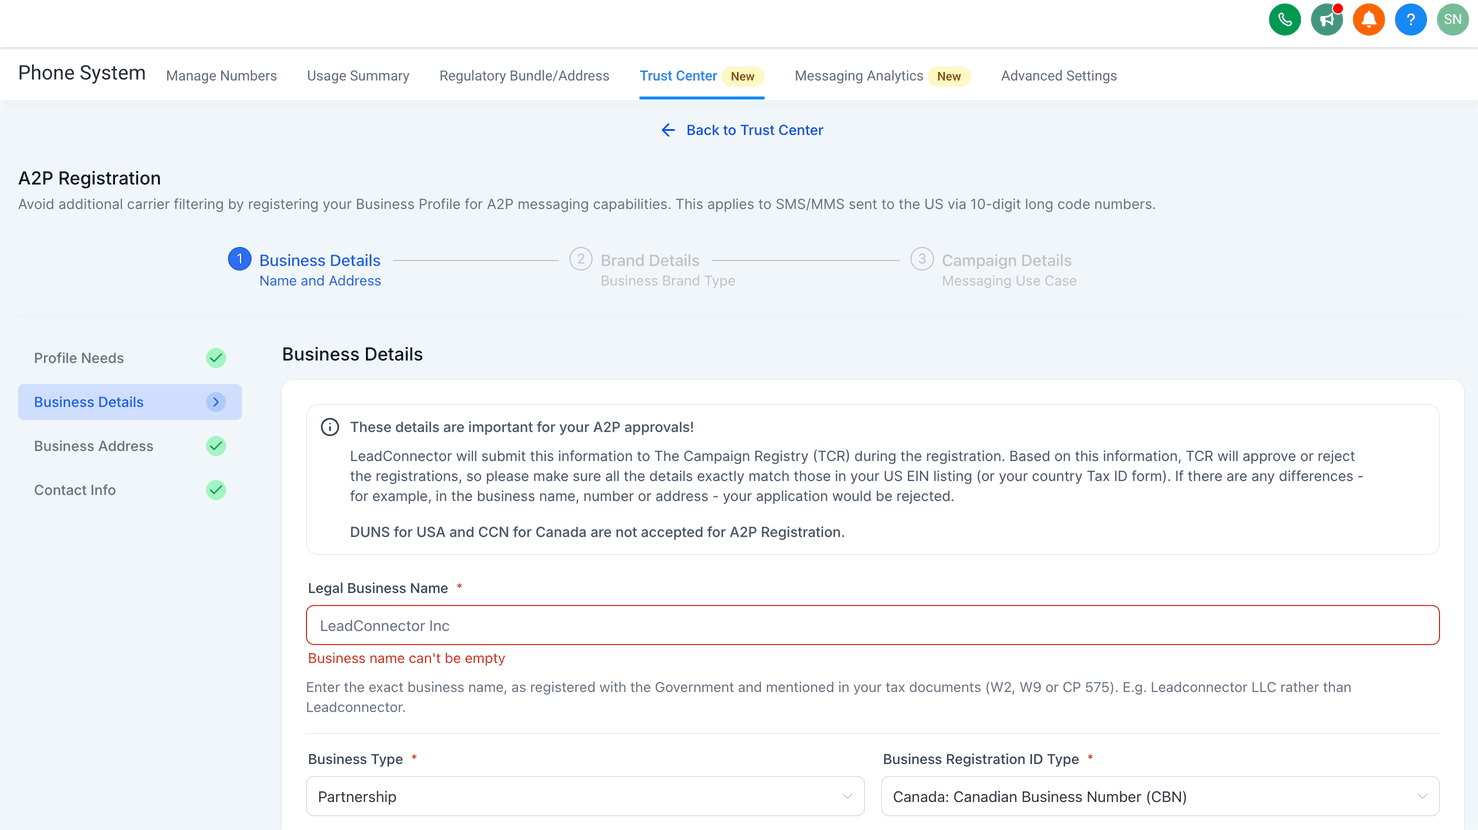This screenshot has height=830, width=1478.
Task: Click the Back to Trust Center link
Action: coord(754,130)
